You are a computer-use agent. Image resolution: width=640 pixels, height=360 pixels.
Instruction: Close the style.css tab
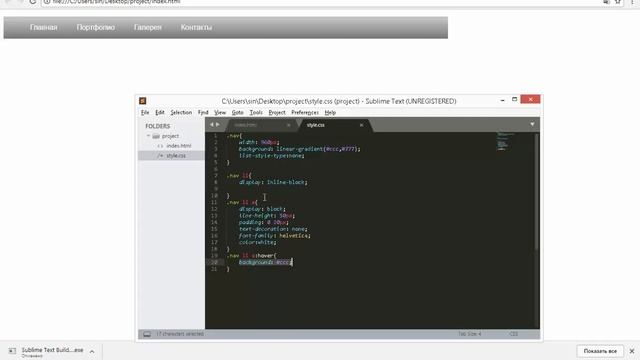pos(361,125)
